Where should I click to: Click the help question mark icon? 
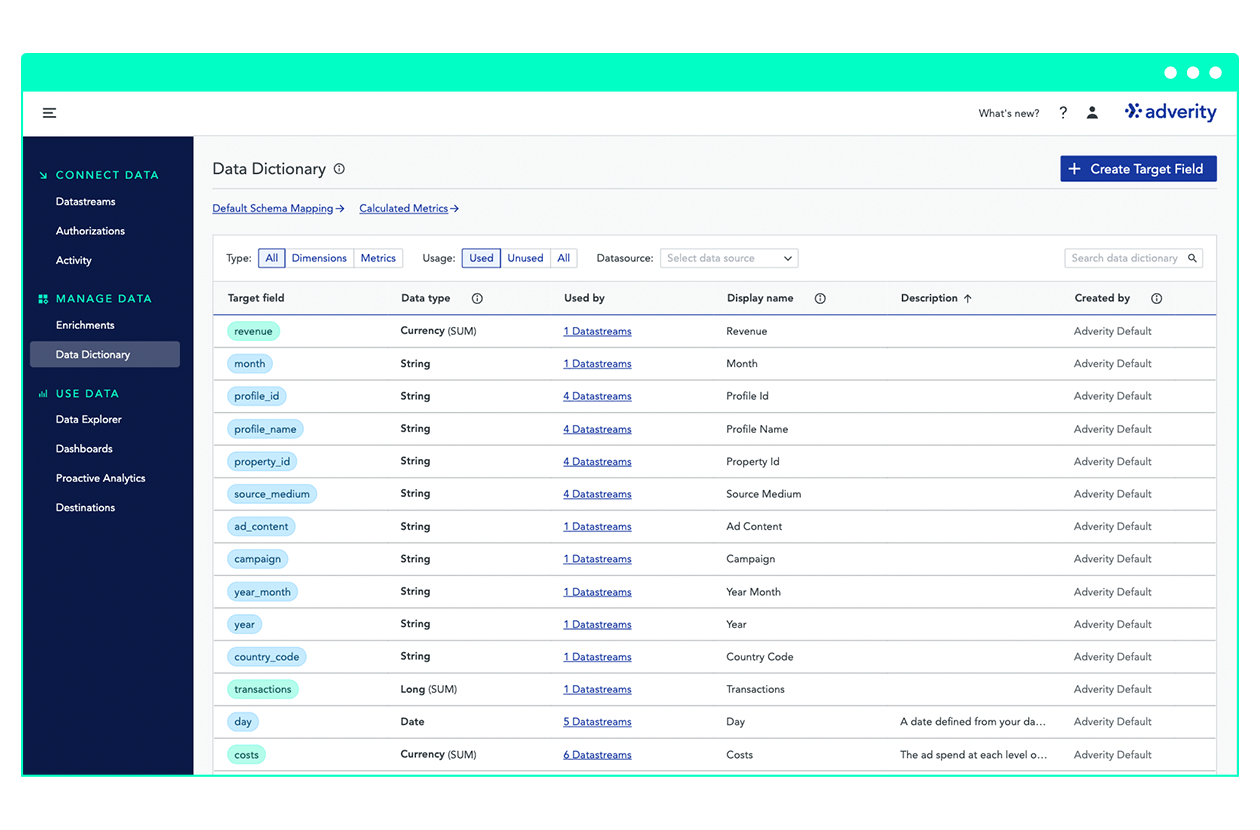(x=1062, y=112)
